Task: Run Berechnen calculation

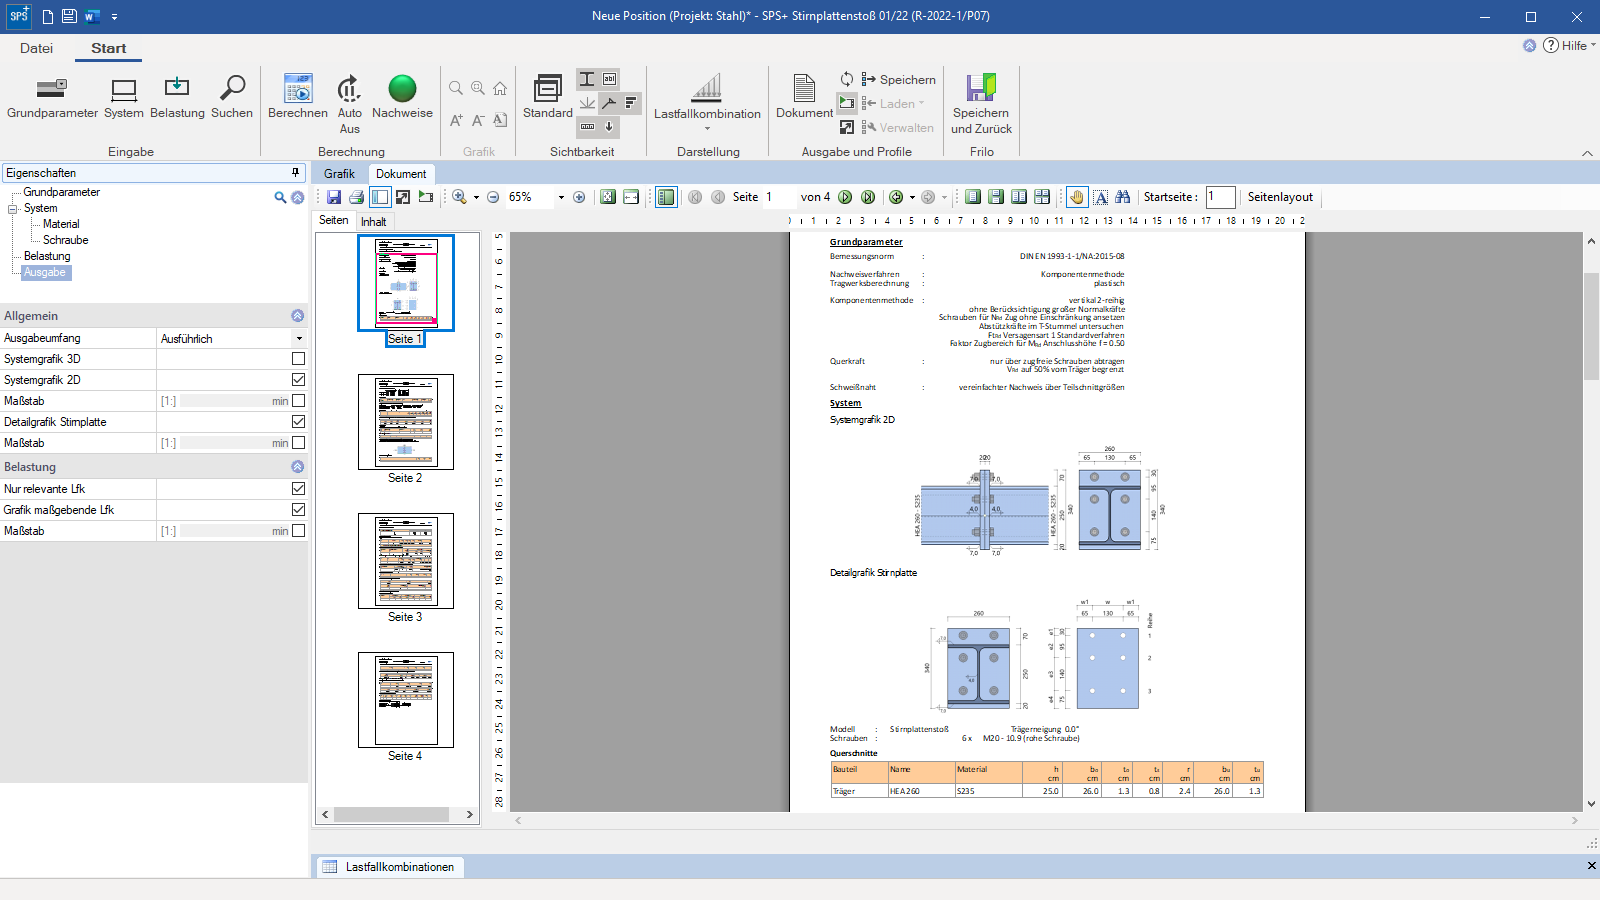Action: (298, 98)
